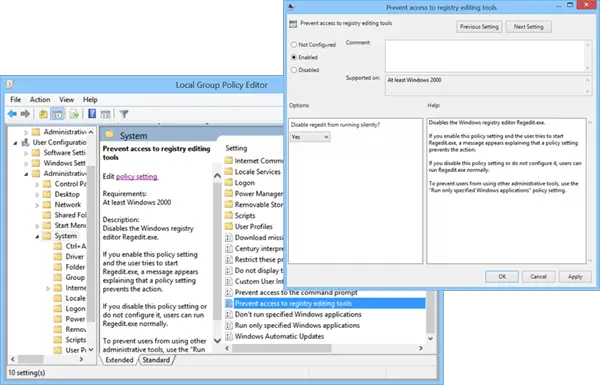Click the User Configuration node icon
The height and width of the screenshot is (385, 600).
pyautogui.click(x=26, y=142)
